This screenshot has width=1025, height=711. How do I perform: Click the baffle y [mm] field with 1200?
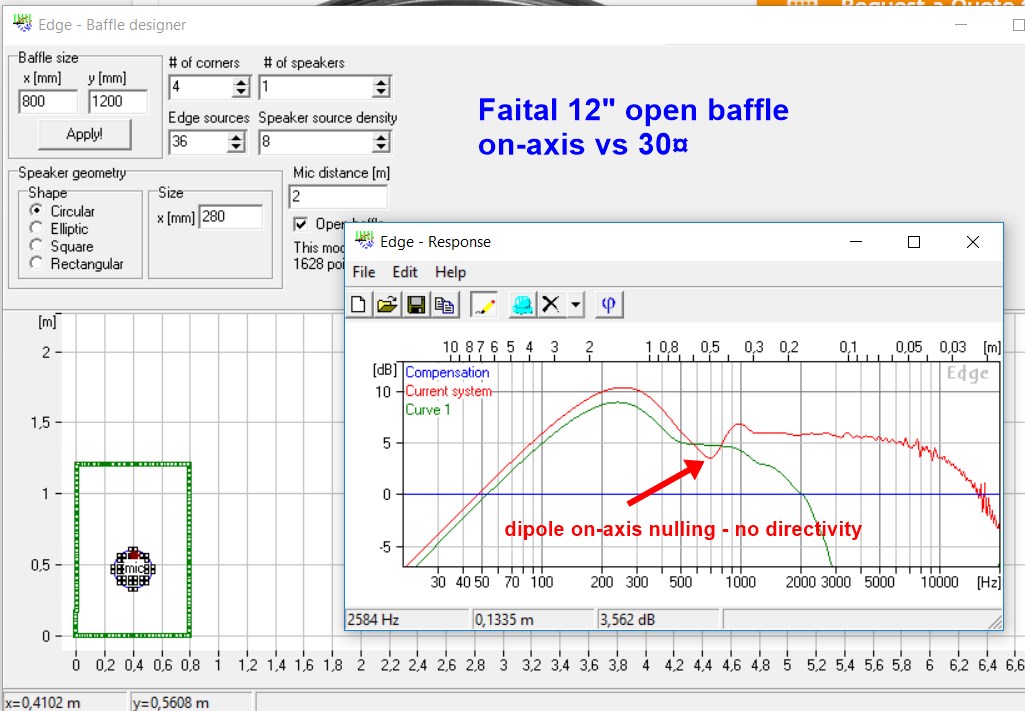[x=118, y=101]
